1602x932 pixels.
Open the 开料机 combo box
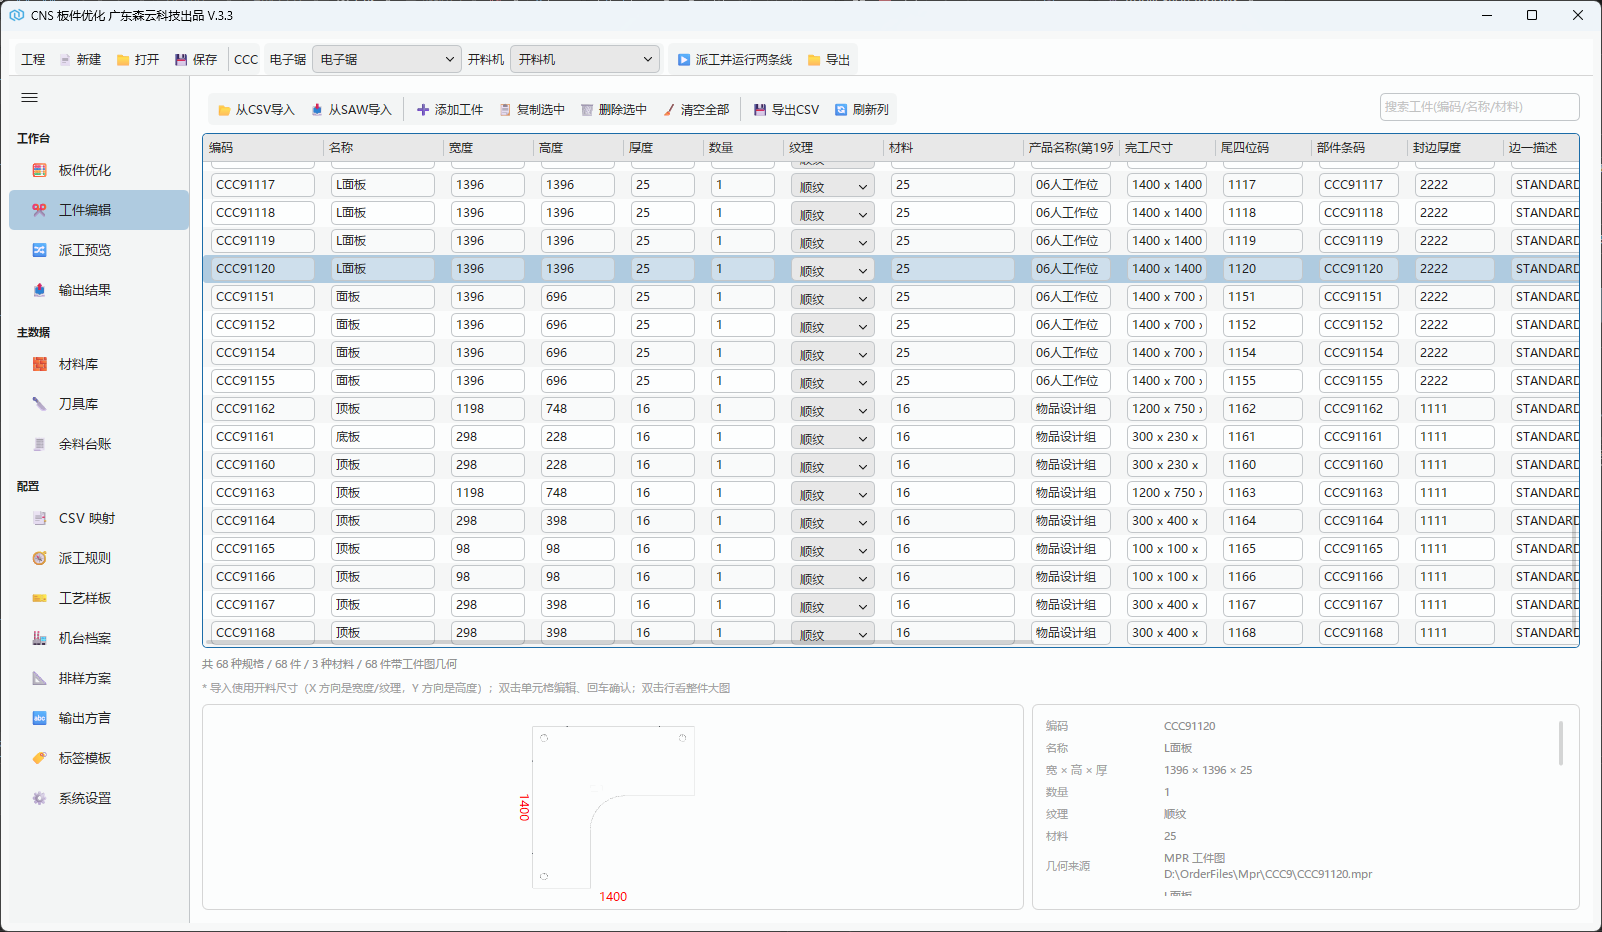[585, 60]
